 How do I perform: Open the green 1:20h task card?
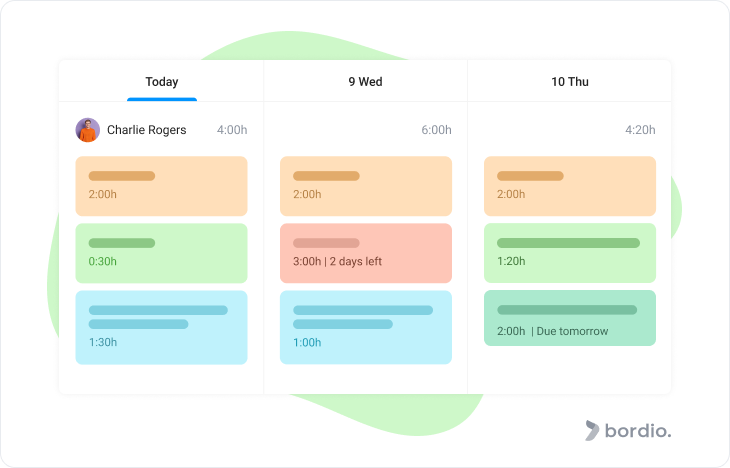pyautogui.click(x=570, y=253)
